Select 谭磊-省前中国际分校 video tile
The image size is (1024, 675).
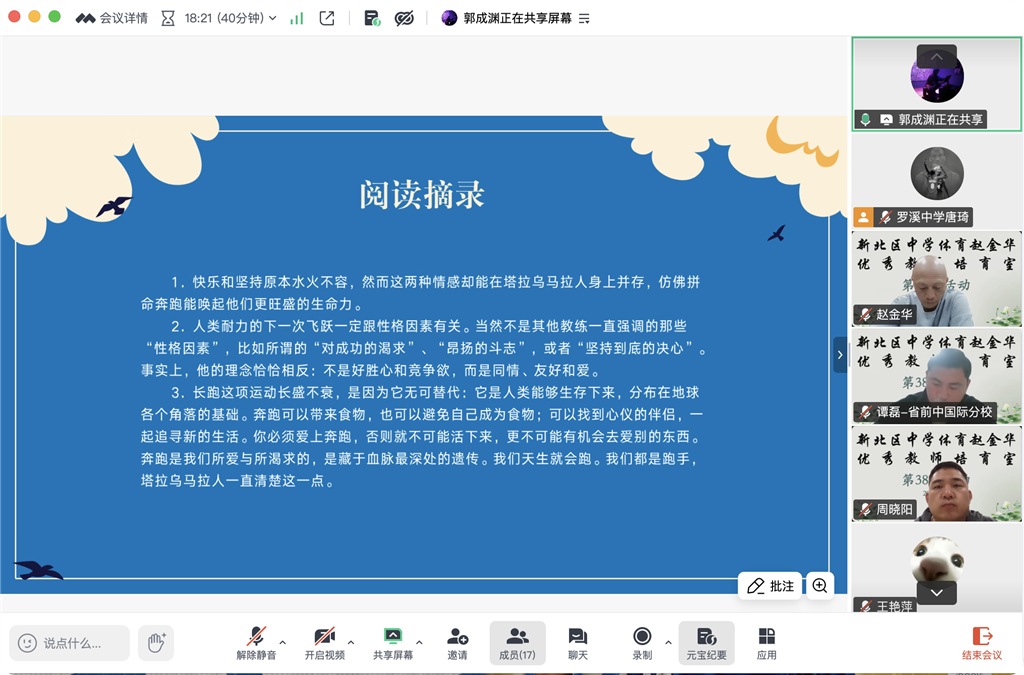pyautogui.click(x=936, y=376)
